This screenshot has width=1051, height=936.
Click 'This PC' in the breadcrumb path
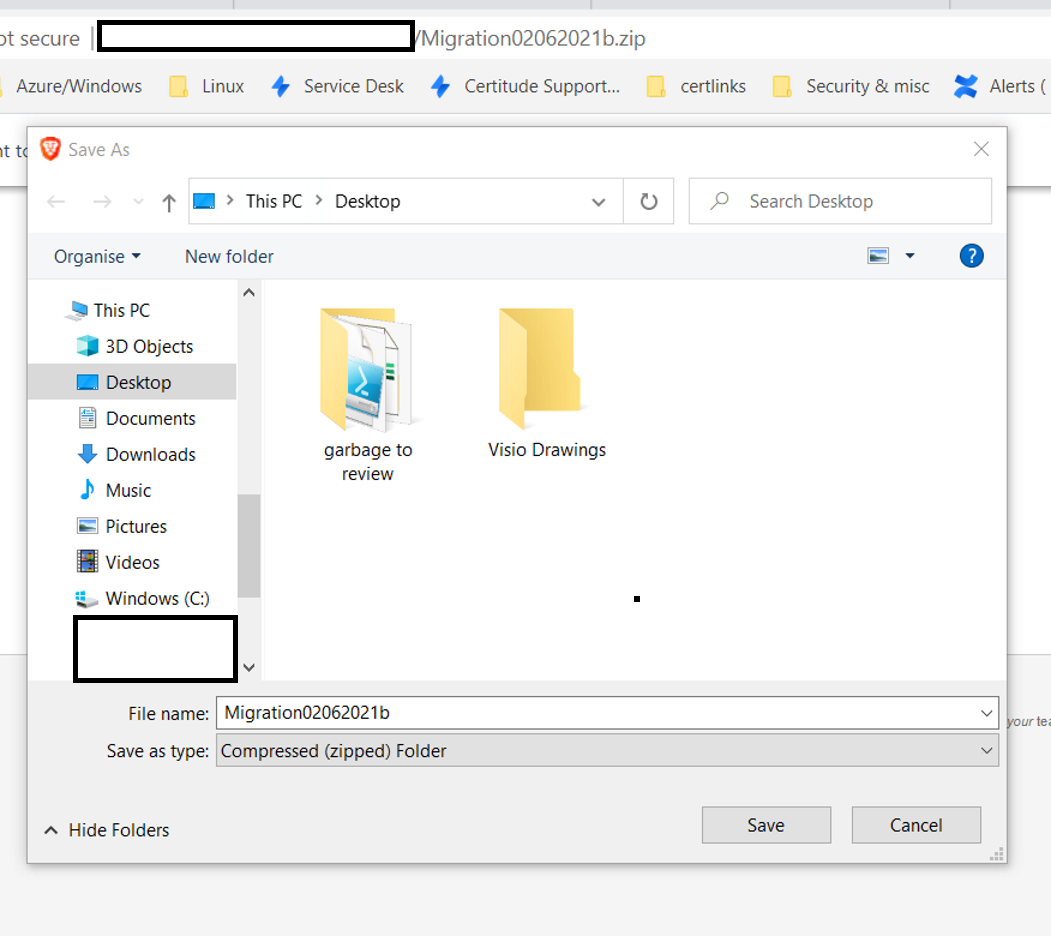coord(273,201)
